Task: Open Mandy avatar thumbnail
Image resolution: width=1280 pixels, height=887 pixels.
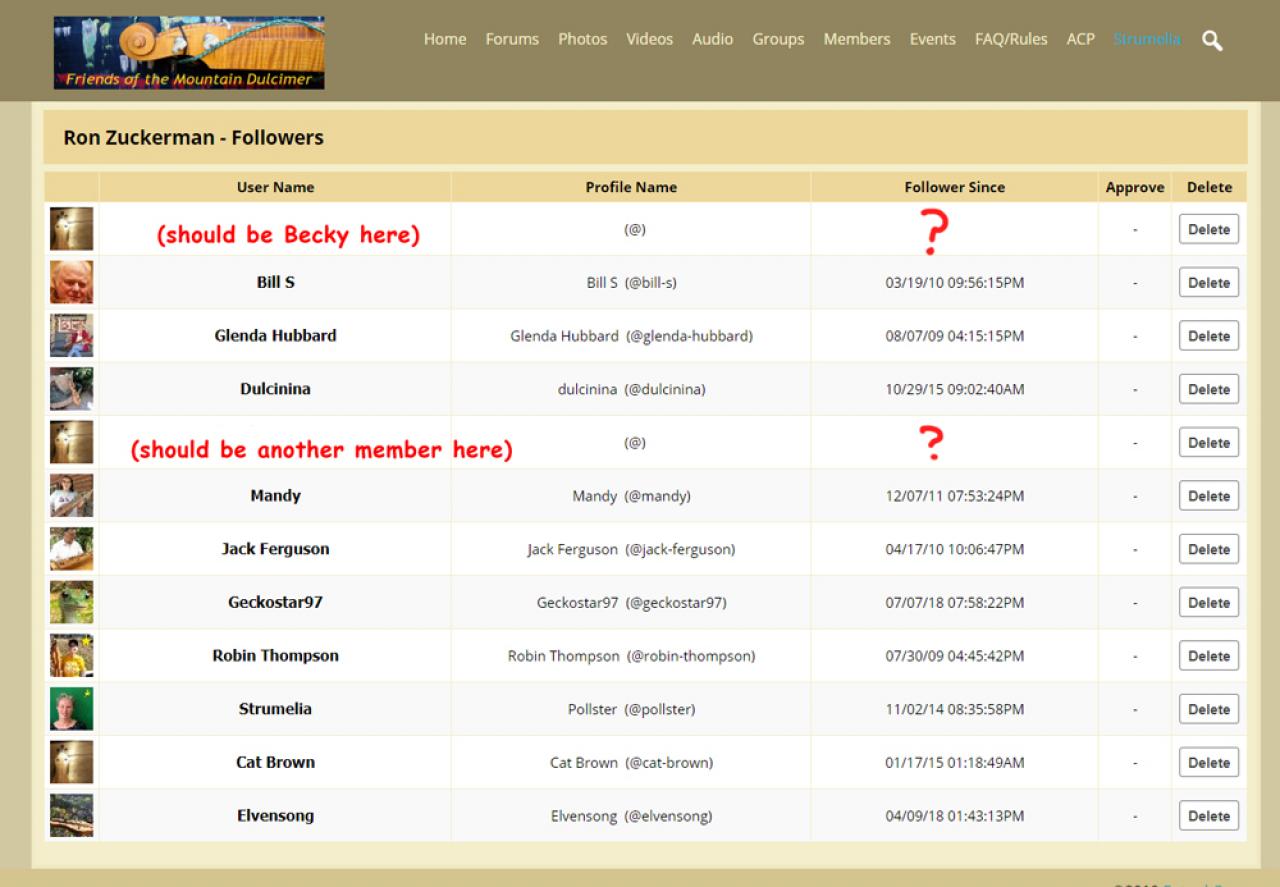Action: tap(72, 496)
